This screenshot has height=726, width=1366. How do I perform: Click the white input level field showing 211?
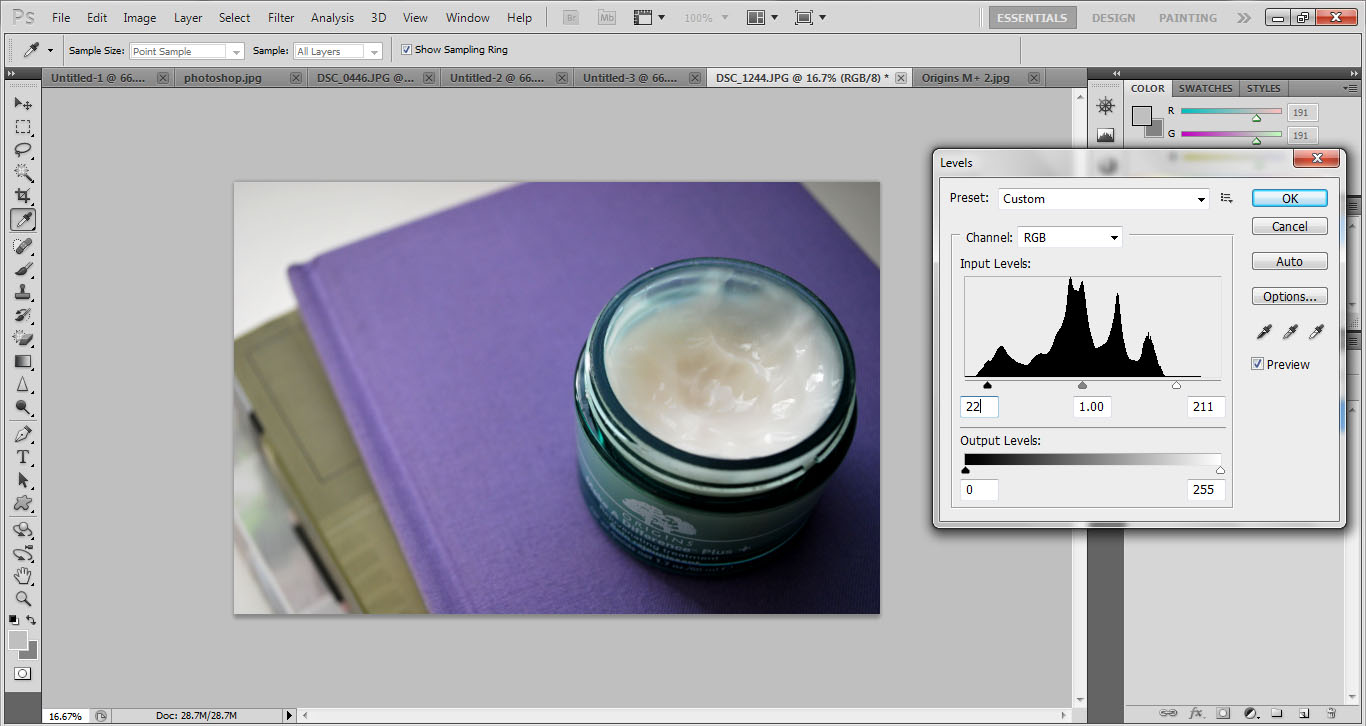click(x=1206, y=407)
